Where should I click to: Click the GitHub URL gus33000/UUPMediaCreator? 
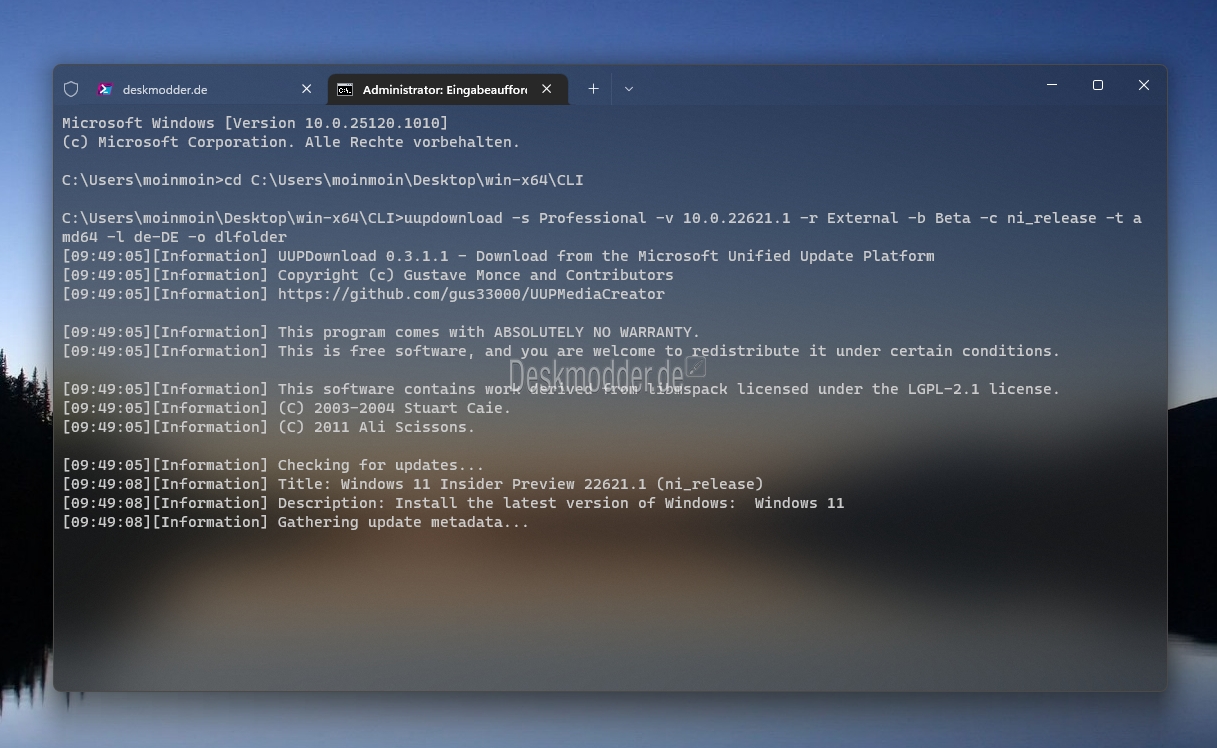pos(471,294)
